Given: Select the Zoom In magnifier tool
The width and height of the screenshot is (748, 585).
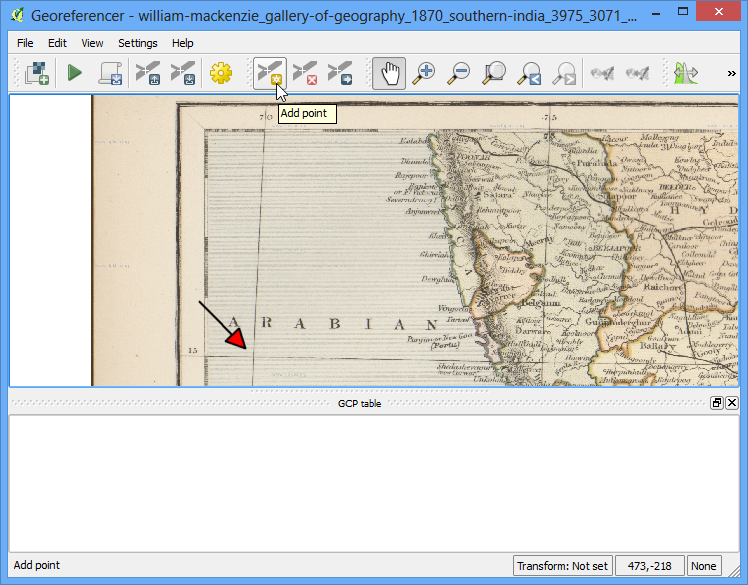Looking at the screenshot, I should 424,73.
